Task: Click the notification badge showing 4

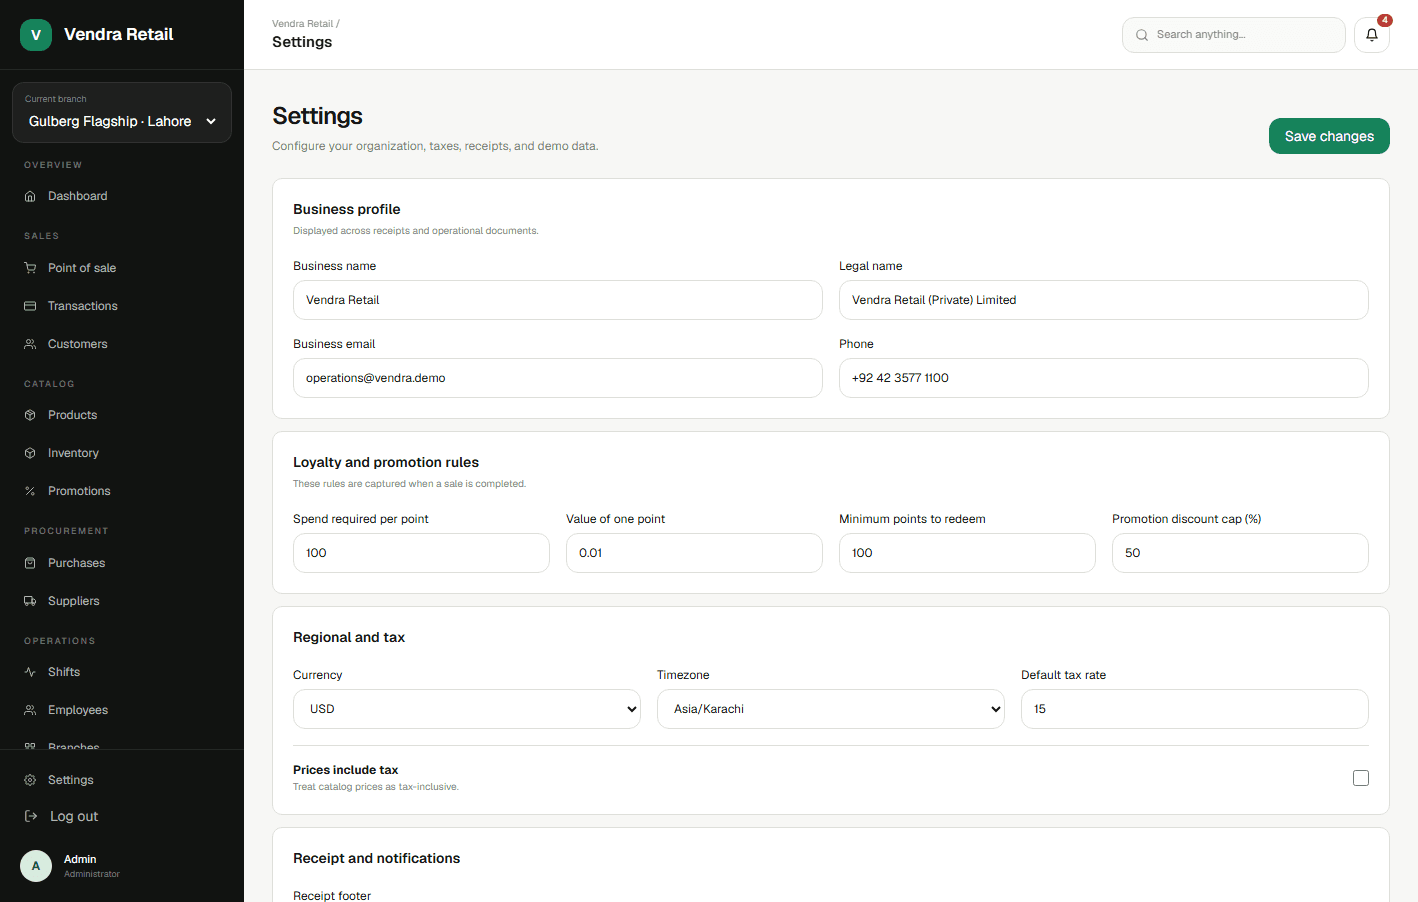Action: tap(1385, 20)
